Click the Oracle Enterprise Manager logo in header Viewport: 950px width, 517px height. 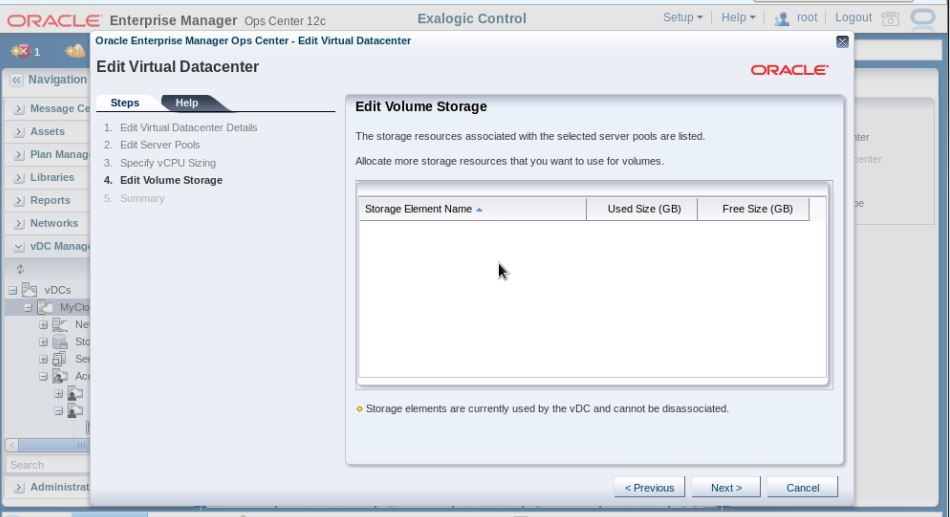coord(55,21)
